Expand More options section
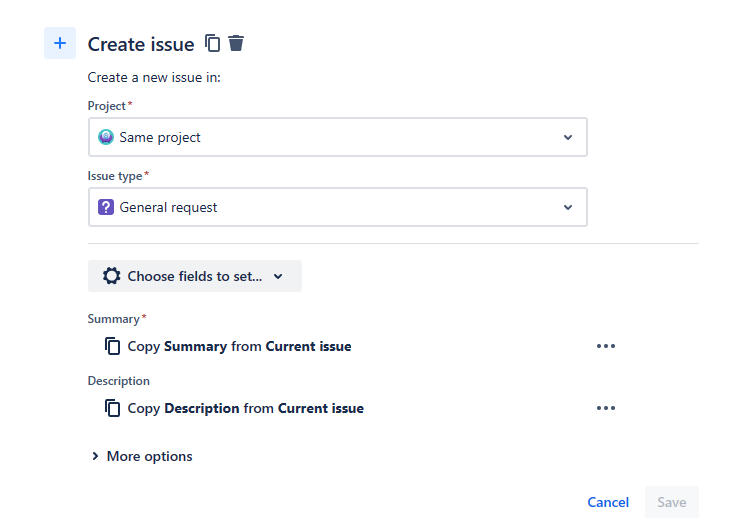751x527 pixels. click(141, 456)
